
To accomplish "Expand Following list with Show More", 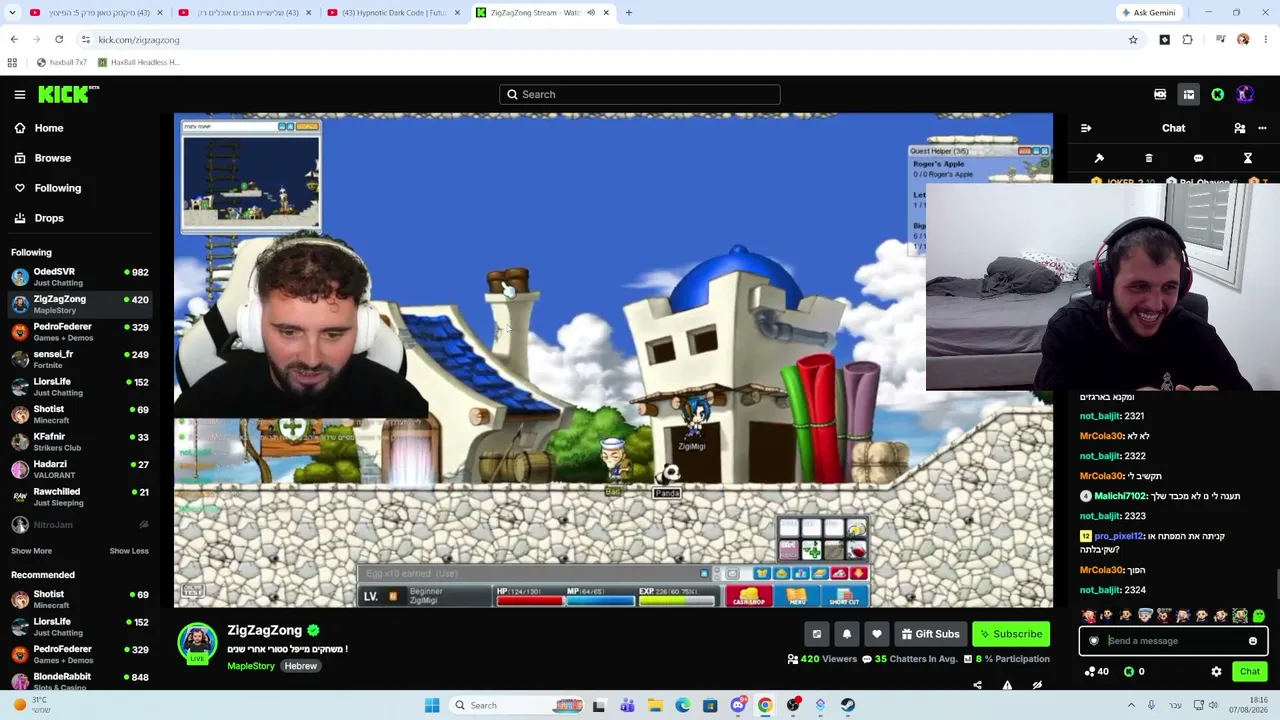I will (x=31, y=551).
